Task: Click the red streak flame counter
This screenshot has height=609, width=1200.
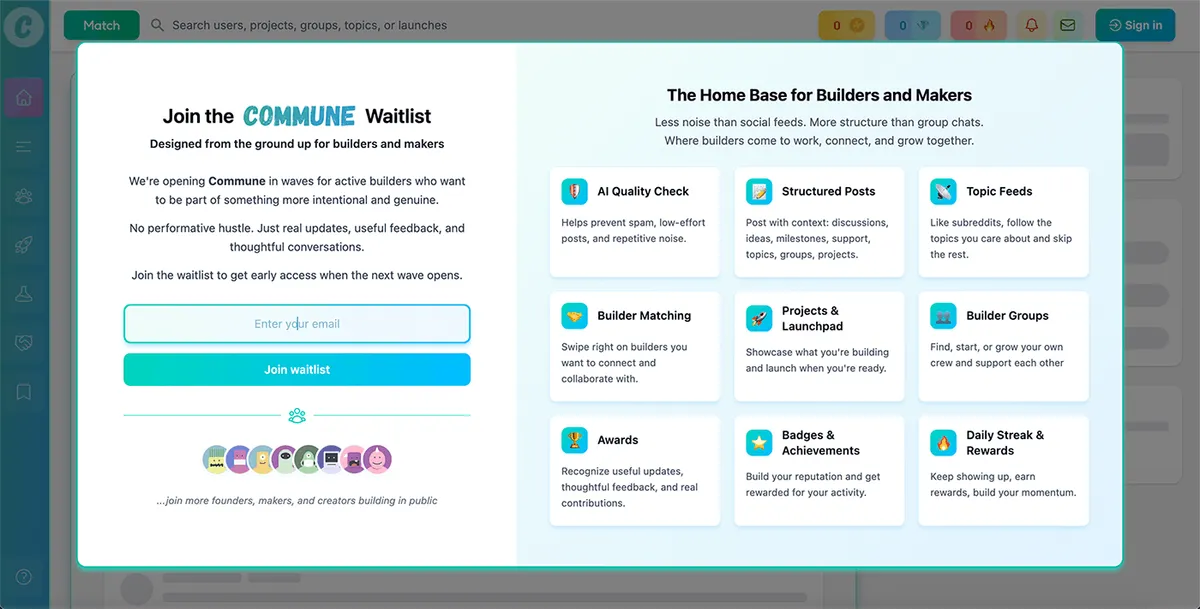Action: click(979, 25)
